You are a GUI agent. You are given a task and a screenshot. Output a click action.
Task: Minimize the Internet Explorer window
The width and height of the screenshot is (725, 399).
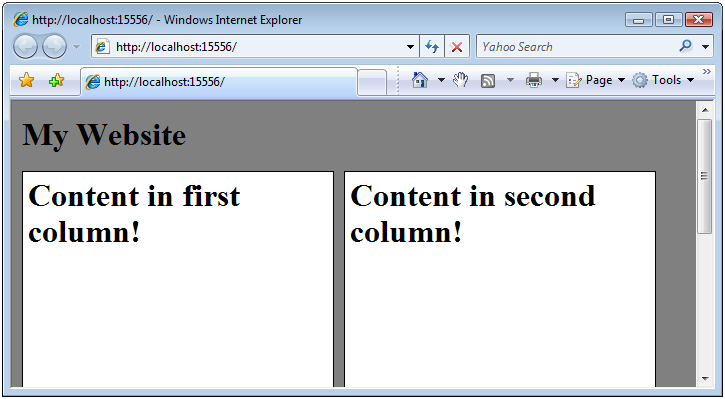pyautogui.click(x=639, y=20)
